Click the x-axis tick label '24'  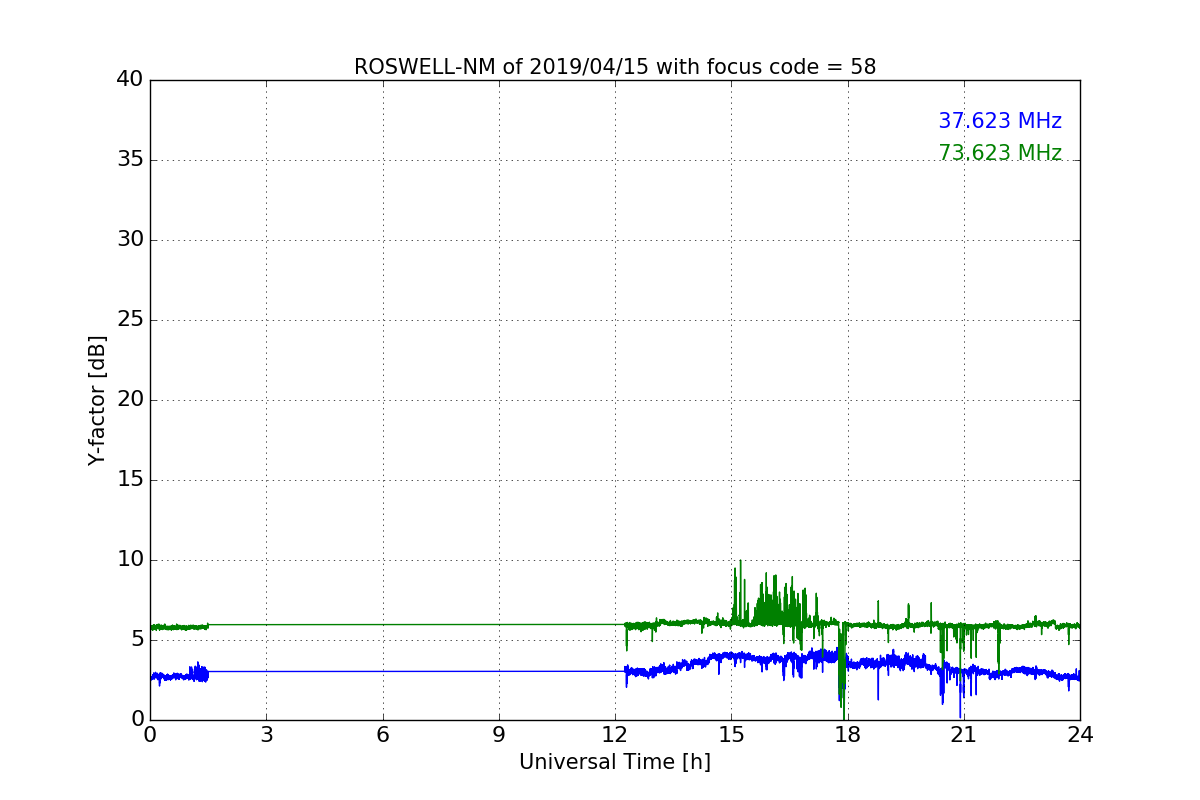(x=1080, y=735)
